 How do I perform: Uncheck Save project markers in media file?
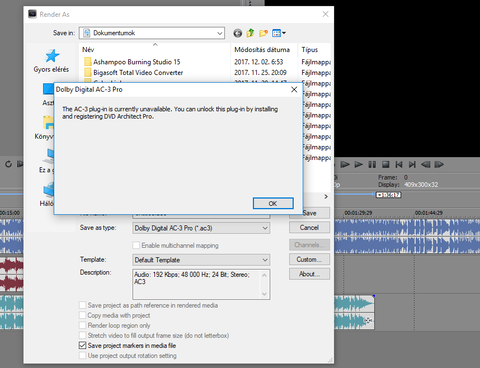point(82,345)
